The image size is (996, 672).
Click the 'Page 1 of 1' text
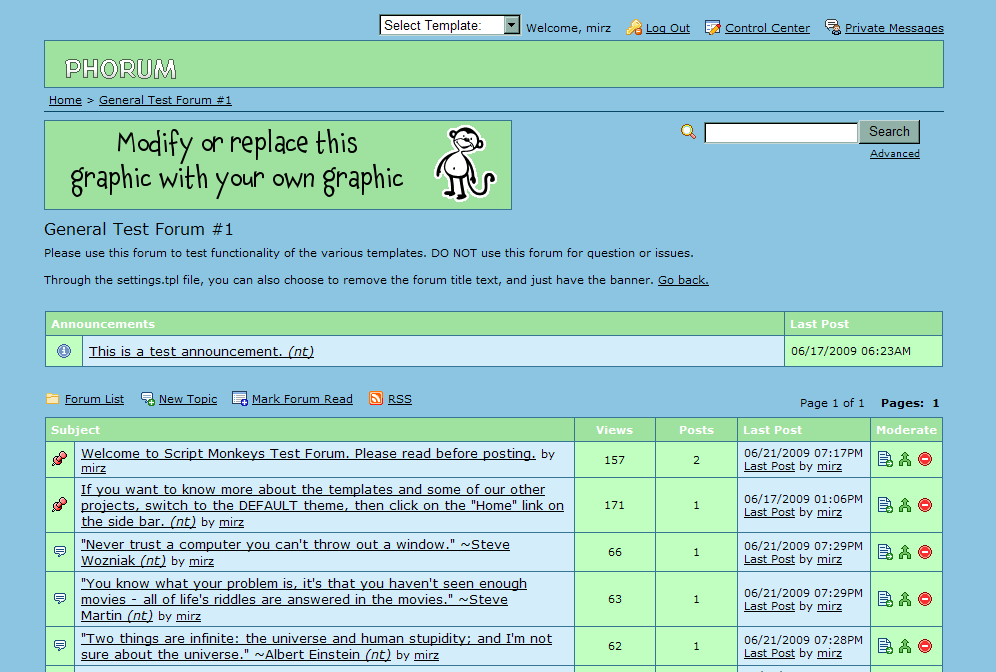click(x=832, y=403)
